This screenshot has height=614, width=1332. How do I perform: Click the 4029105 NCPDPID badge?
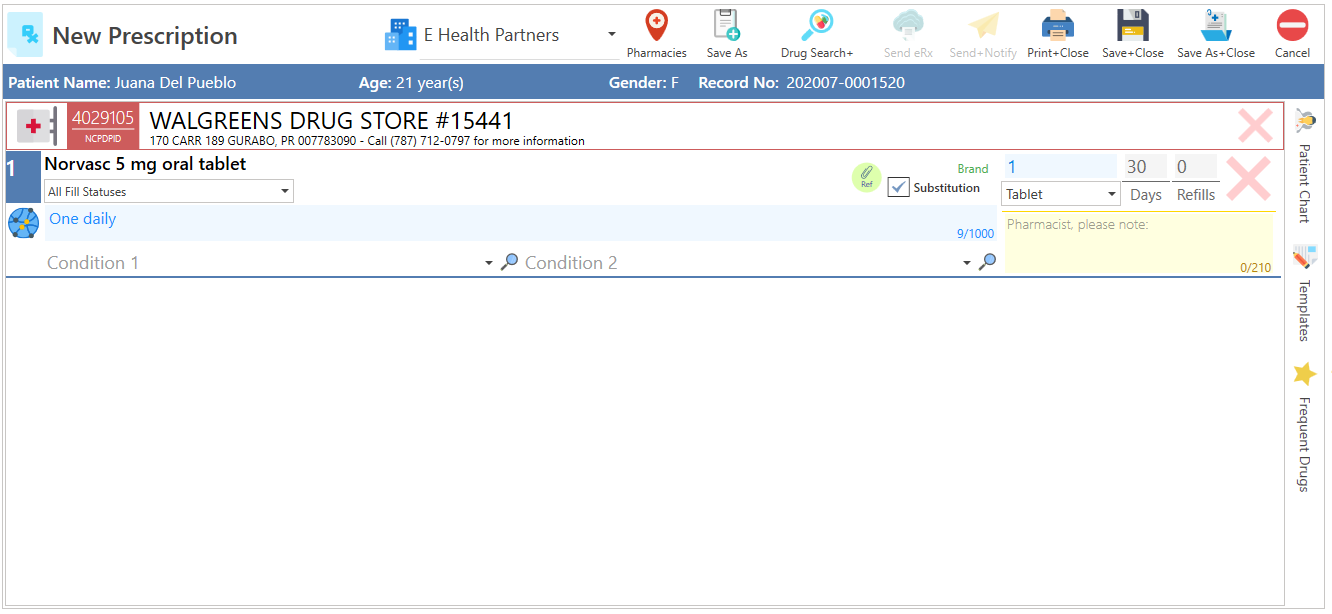pyautogui.click(x=103, y=127)
